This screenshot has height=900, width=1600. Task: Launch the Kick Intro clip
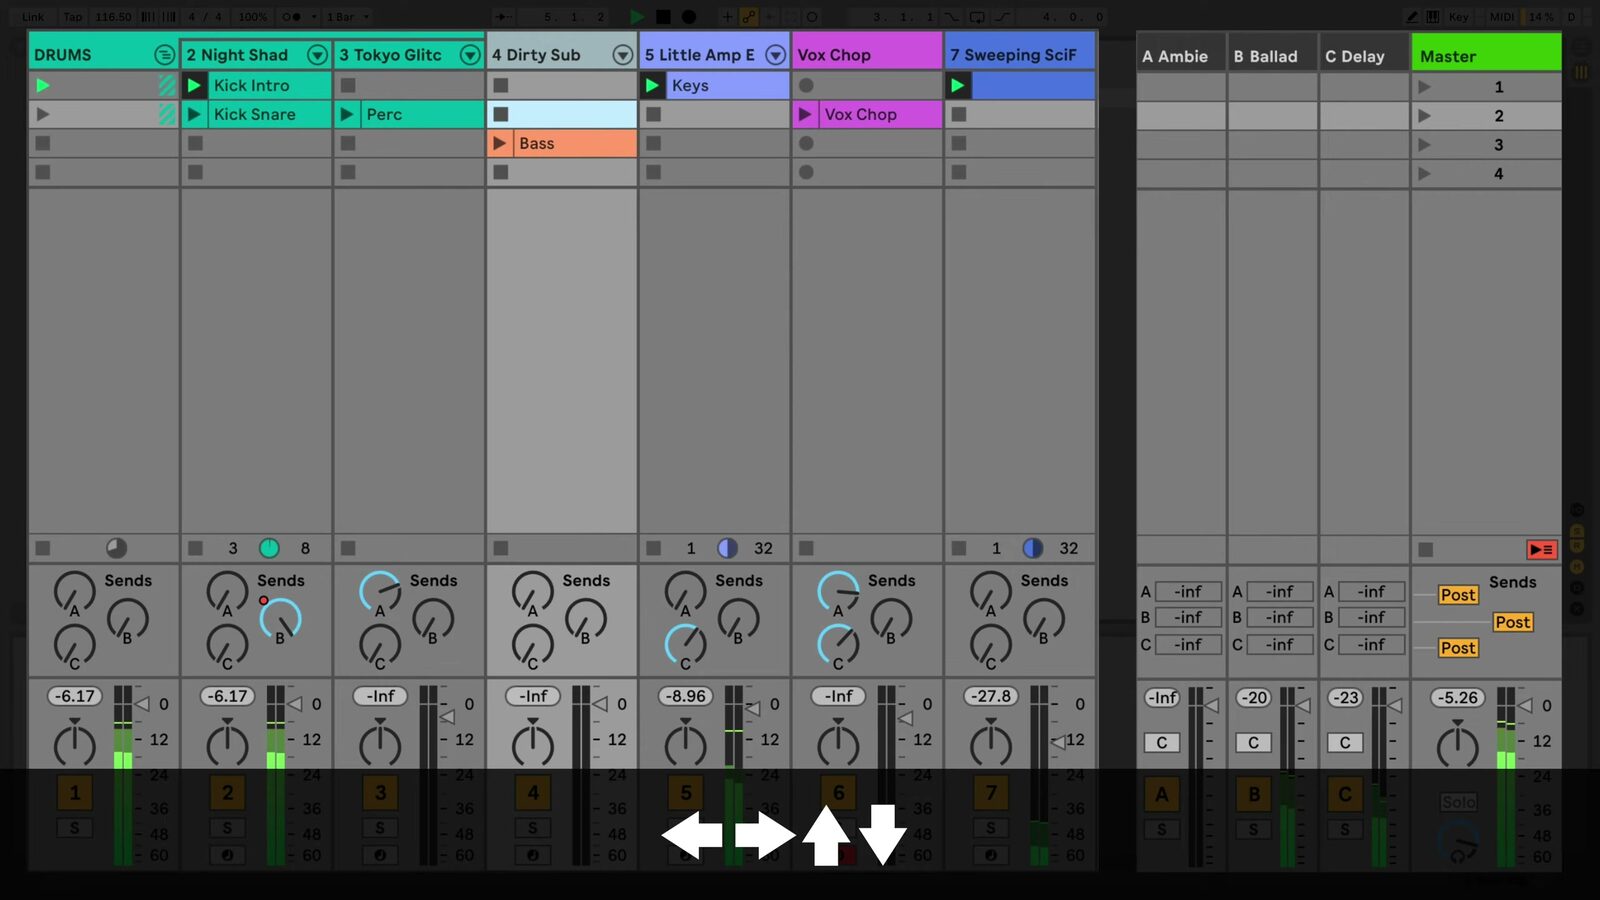coord(195,86)
